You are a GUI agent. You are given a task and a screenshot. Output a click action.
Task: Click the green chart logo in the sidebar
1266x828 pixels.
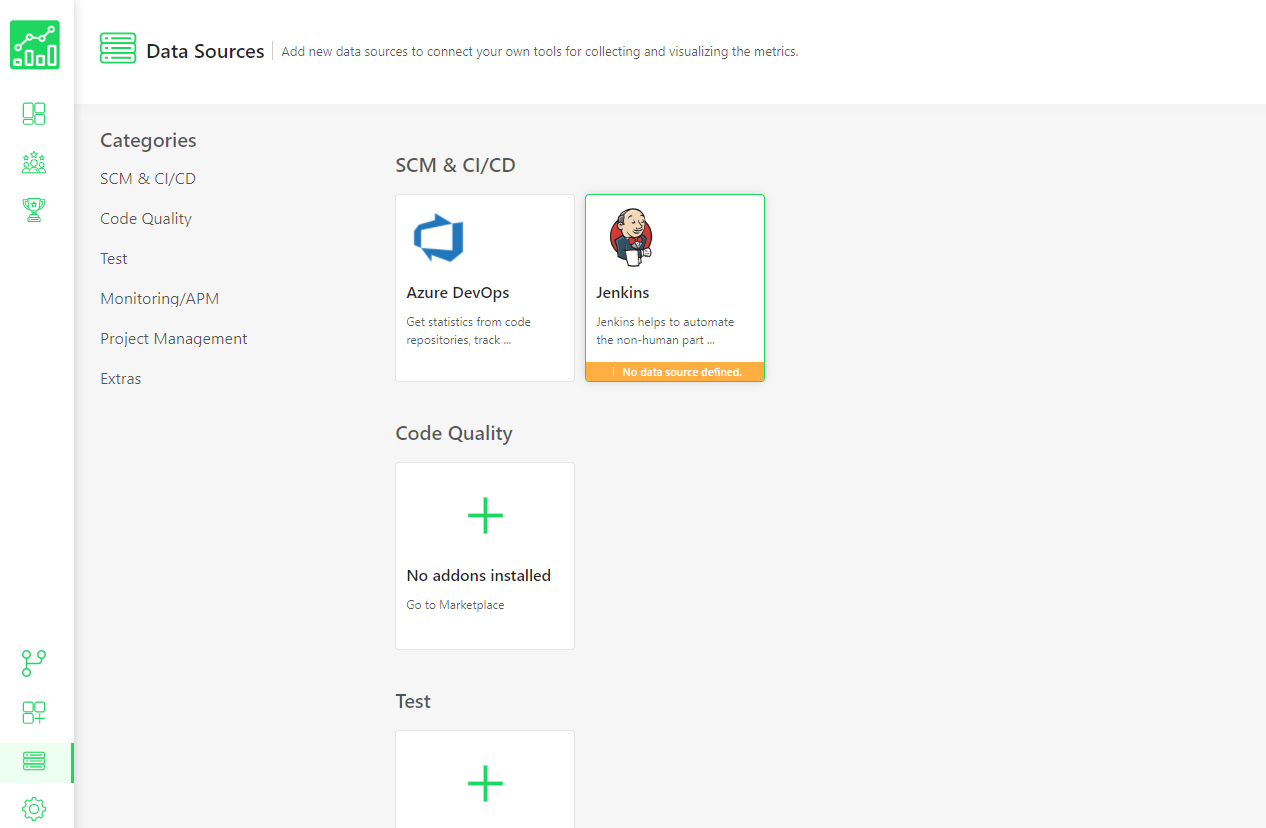coord(35,45)
